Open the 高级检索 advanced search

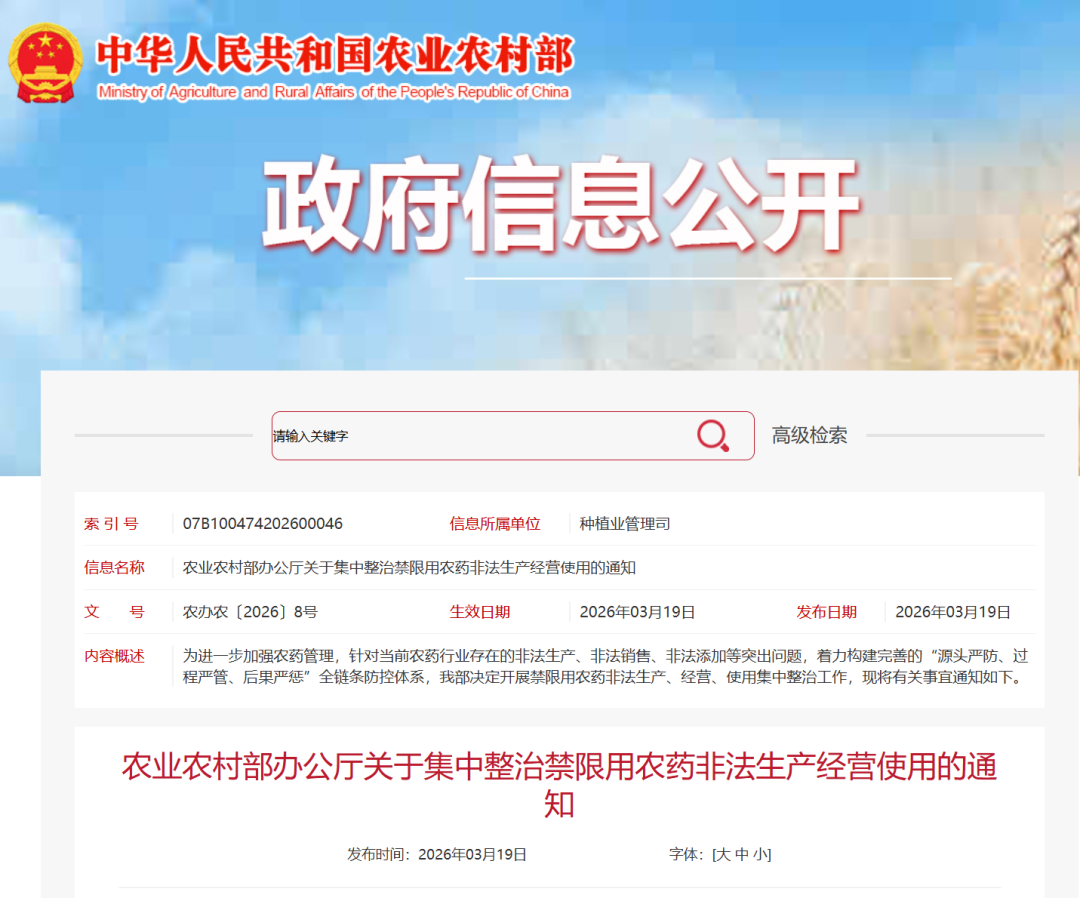coord(809,435)
